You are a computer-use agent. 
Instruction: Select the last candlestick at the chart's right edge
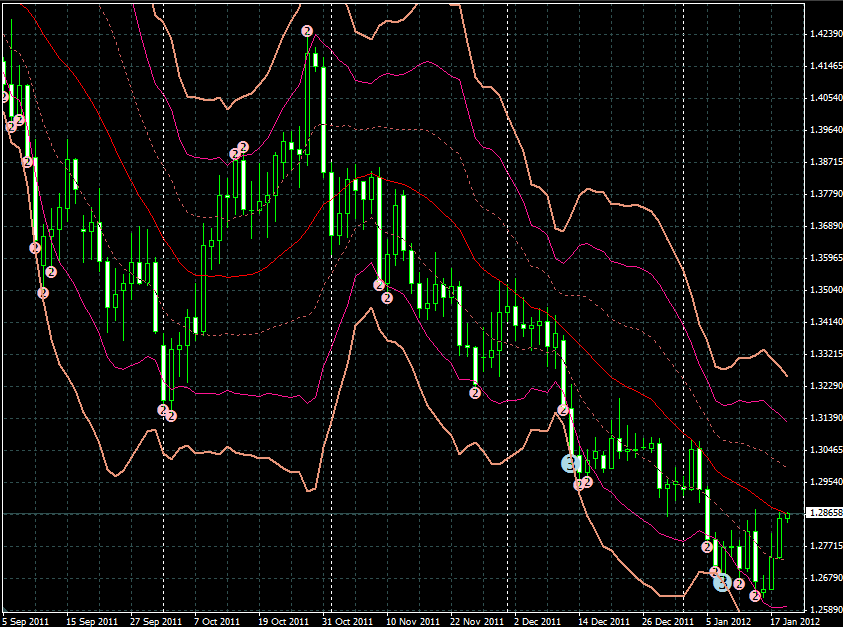click(787, 516)
